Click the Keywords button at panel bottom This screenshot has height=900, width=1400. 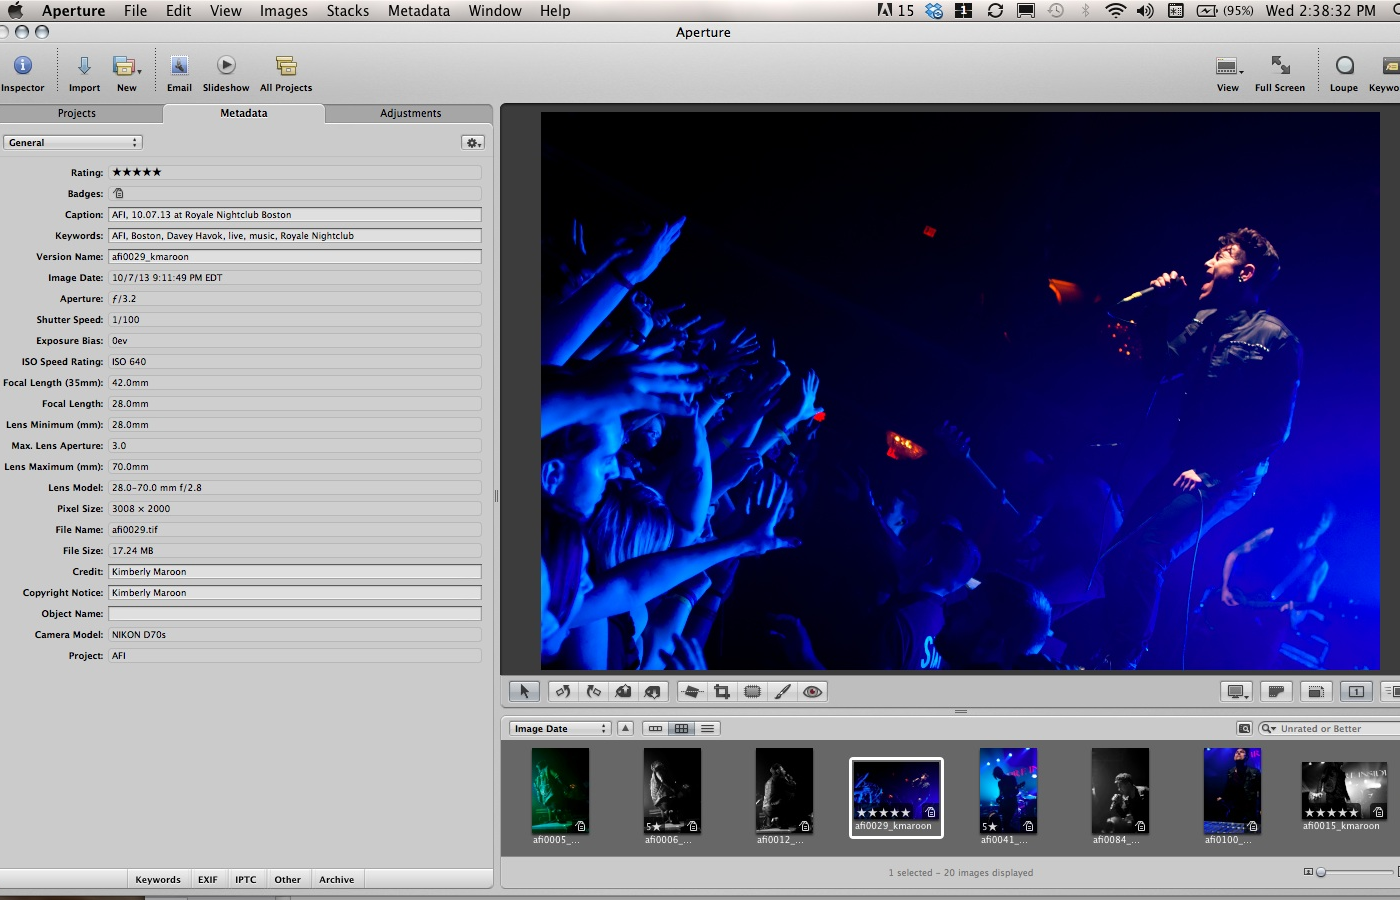158,880
